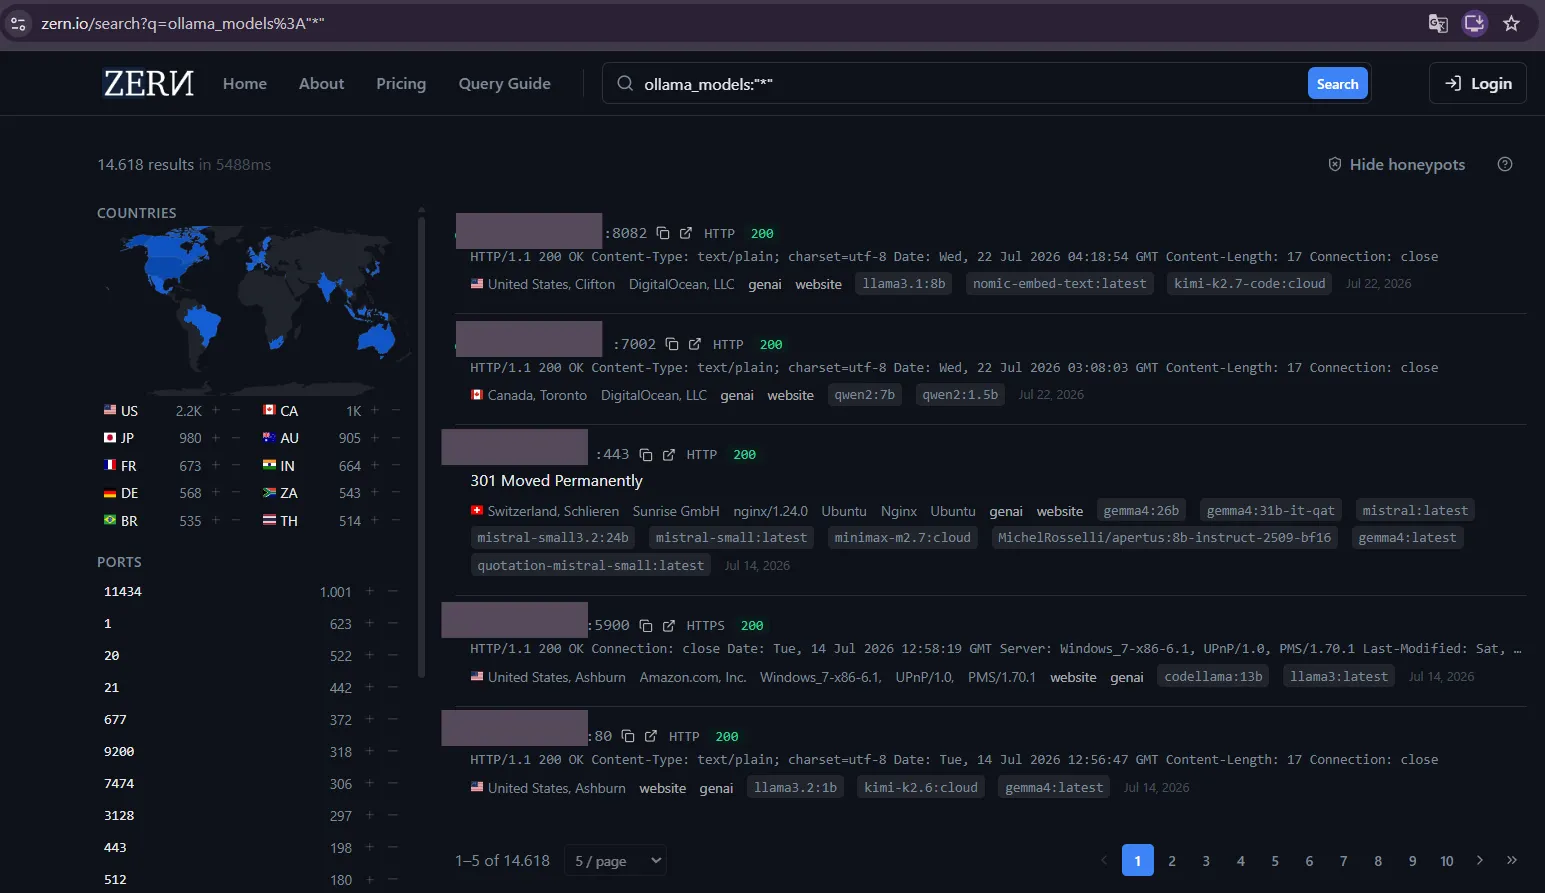
Task: Copy address of the :5900 result
Action: pos(646,626)
